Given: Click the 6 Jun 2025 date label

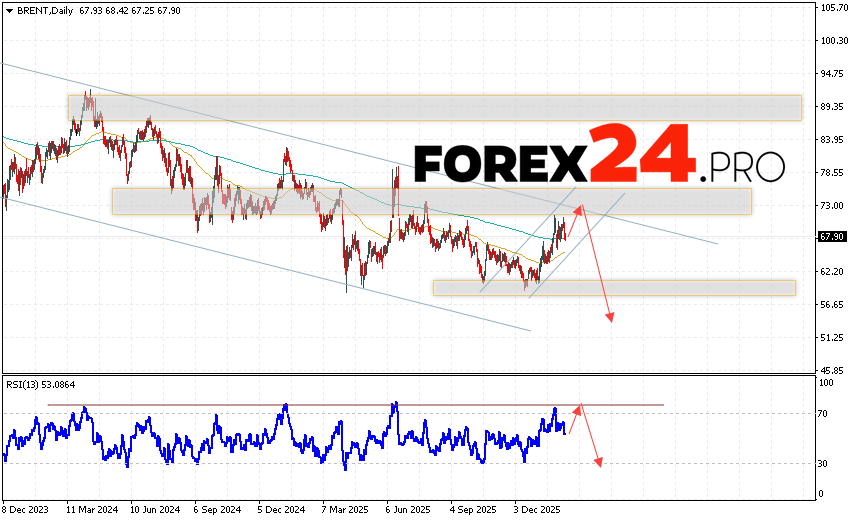Looking at the screenshot, I should (x=407, y=508).
